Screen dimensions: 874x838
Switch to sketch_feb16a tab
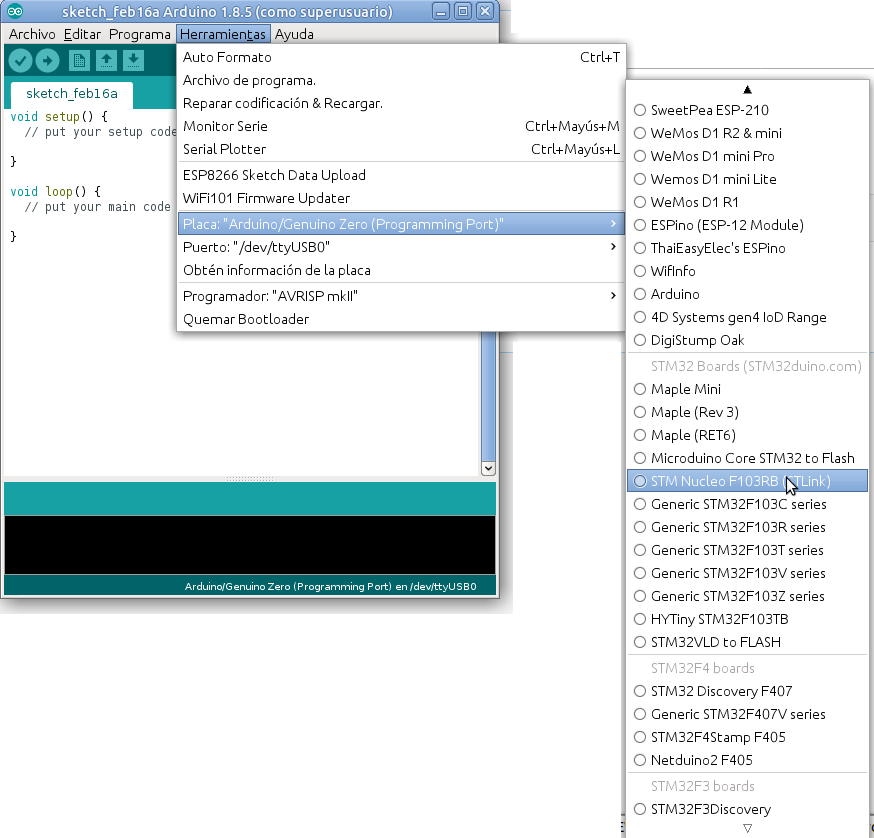[71, 94]
